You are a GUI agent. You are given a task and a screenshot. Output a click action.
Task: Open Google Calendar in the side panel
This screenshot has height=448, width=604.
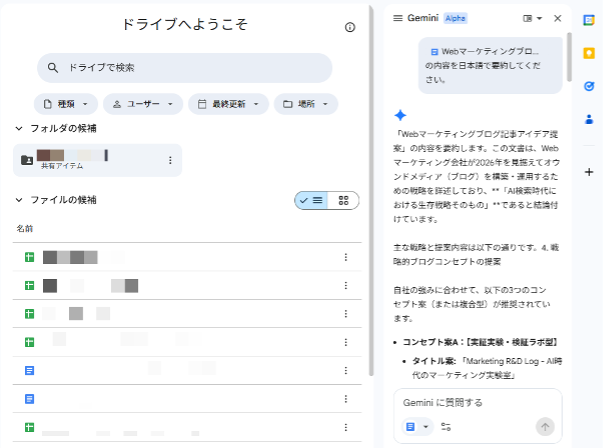(589, 20)
